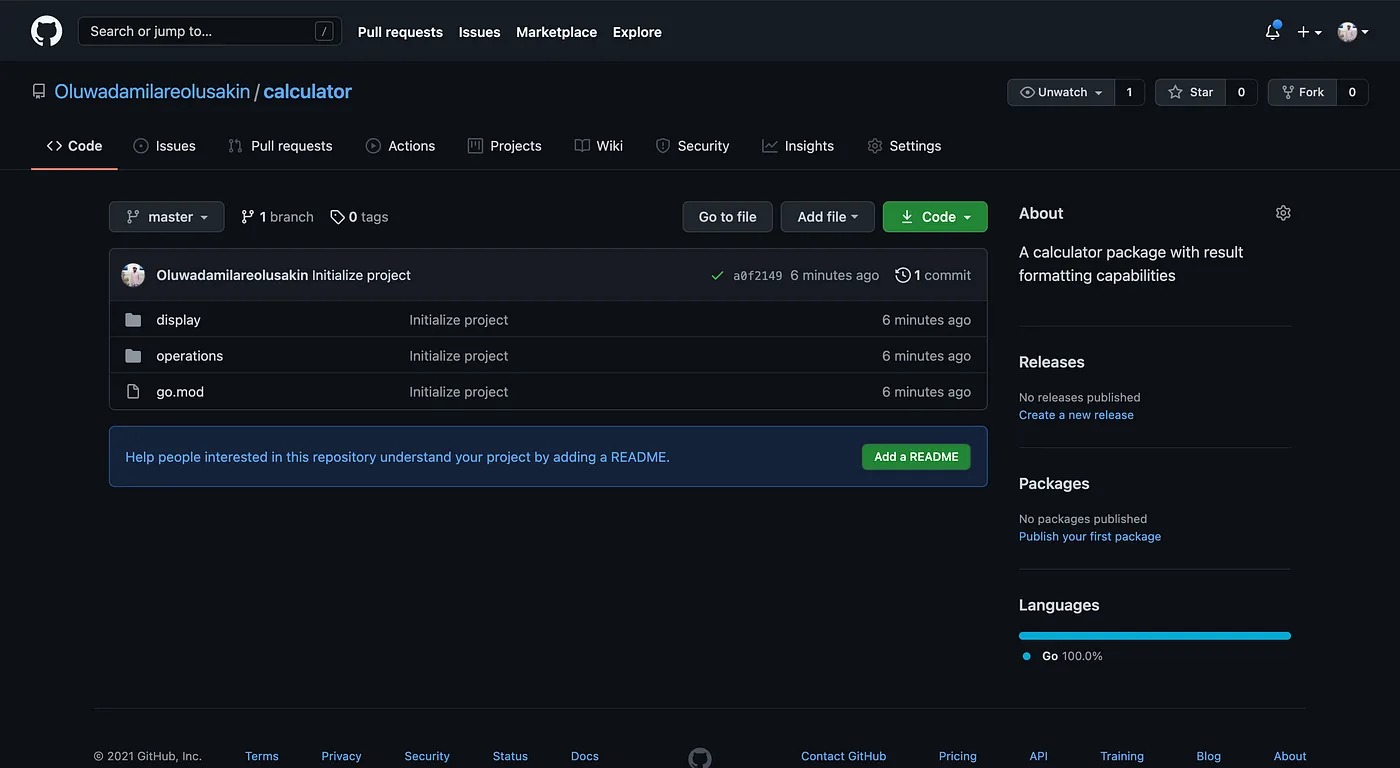1400x768 pixels.
Task: Click Create a new release link
Action: 1076,415
